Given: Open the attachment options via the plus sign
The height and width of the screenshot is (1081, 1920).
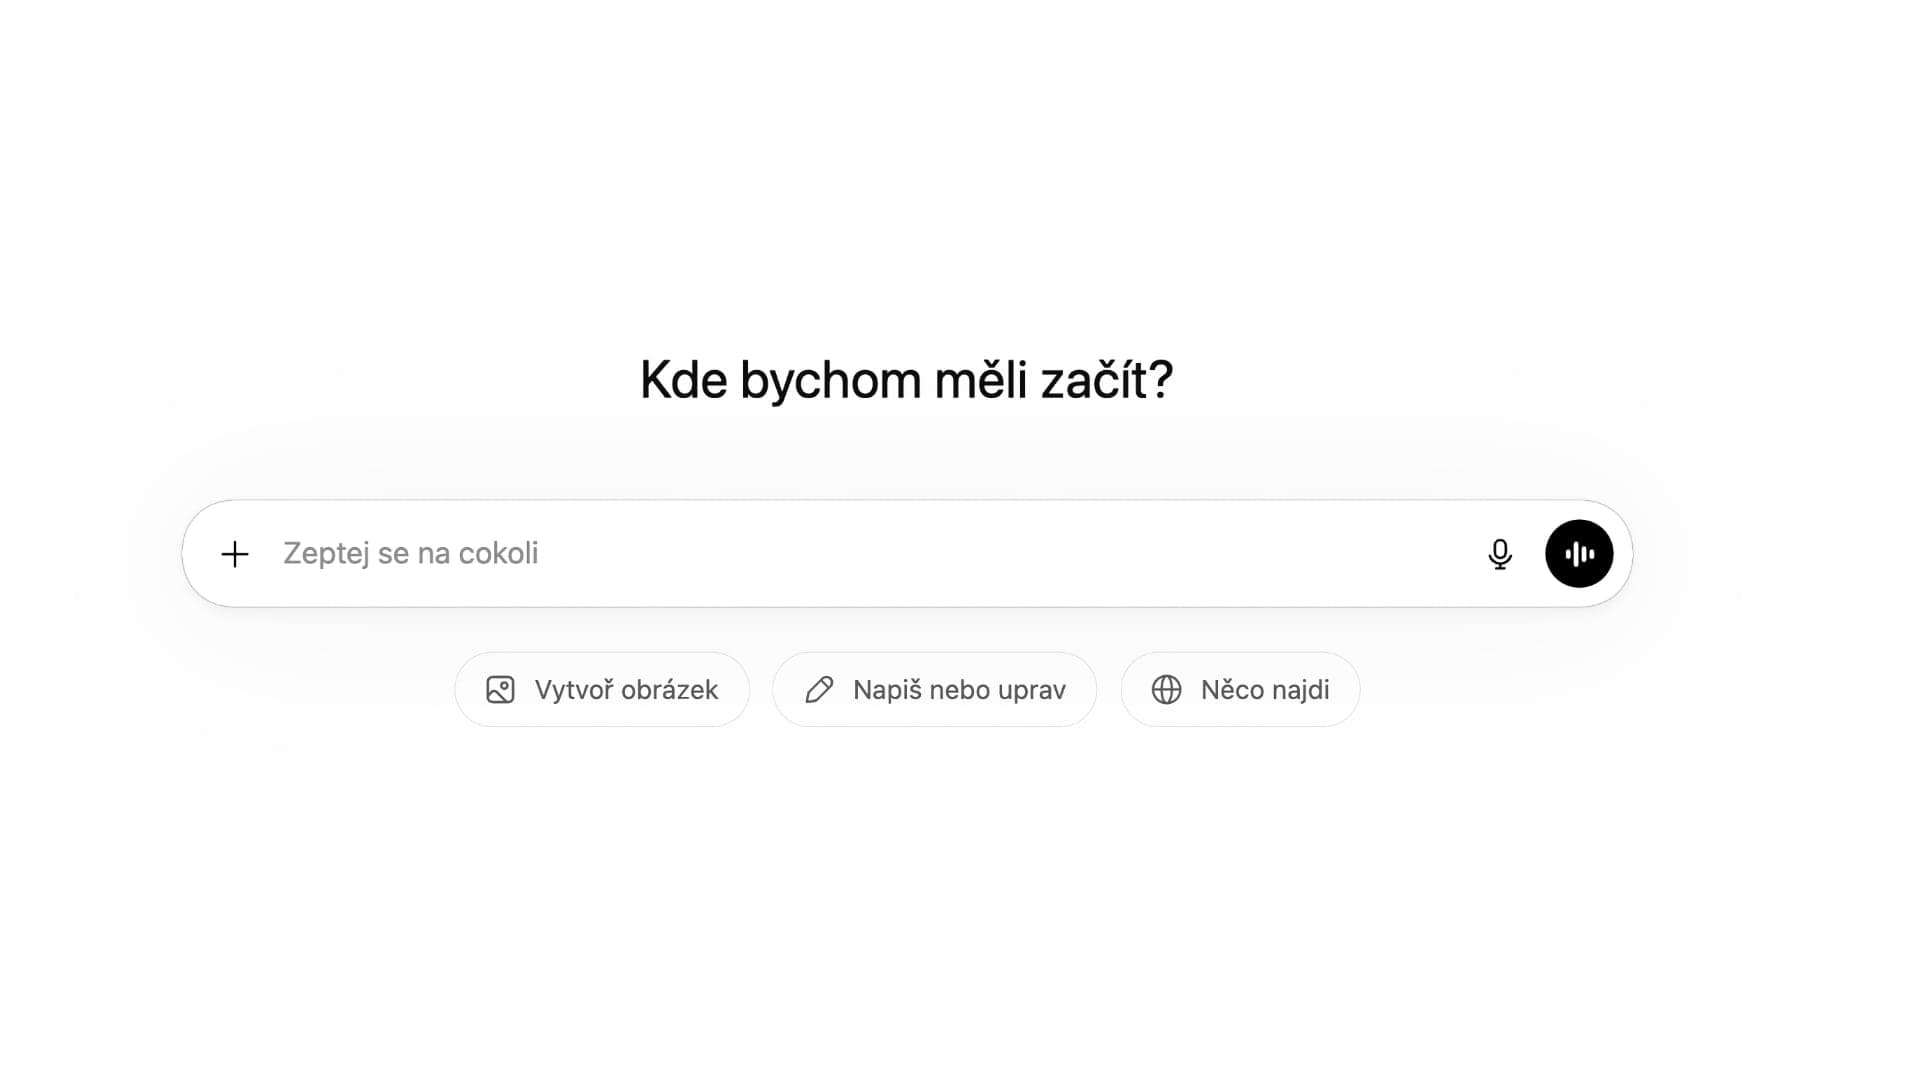Looking at the screenshot, I should (236, 553).
